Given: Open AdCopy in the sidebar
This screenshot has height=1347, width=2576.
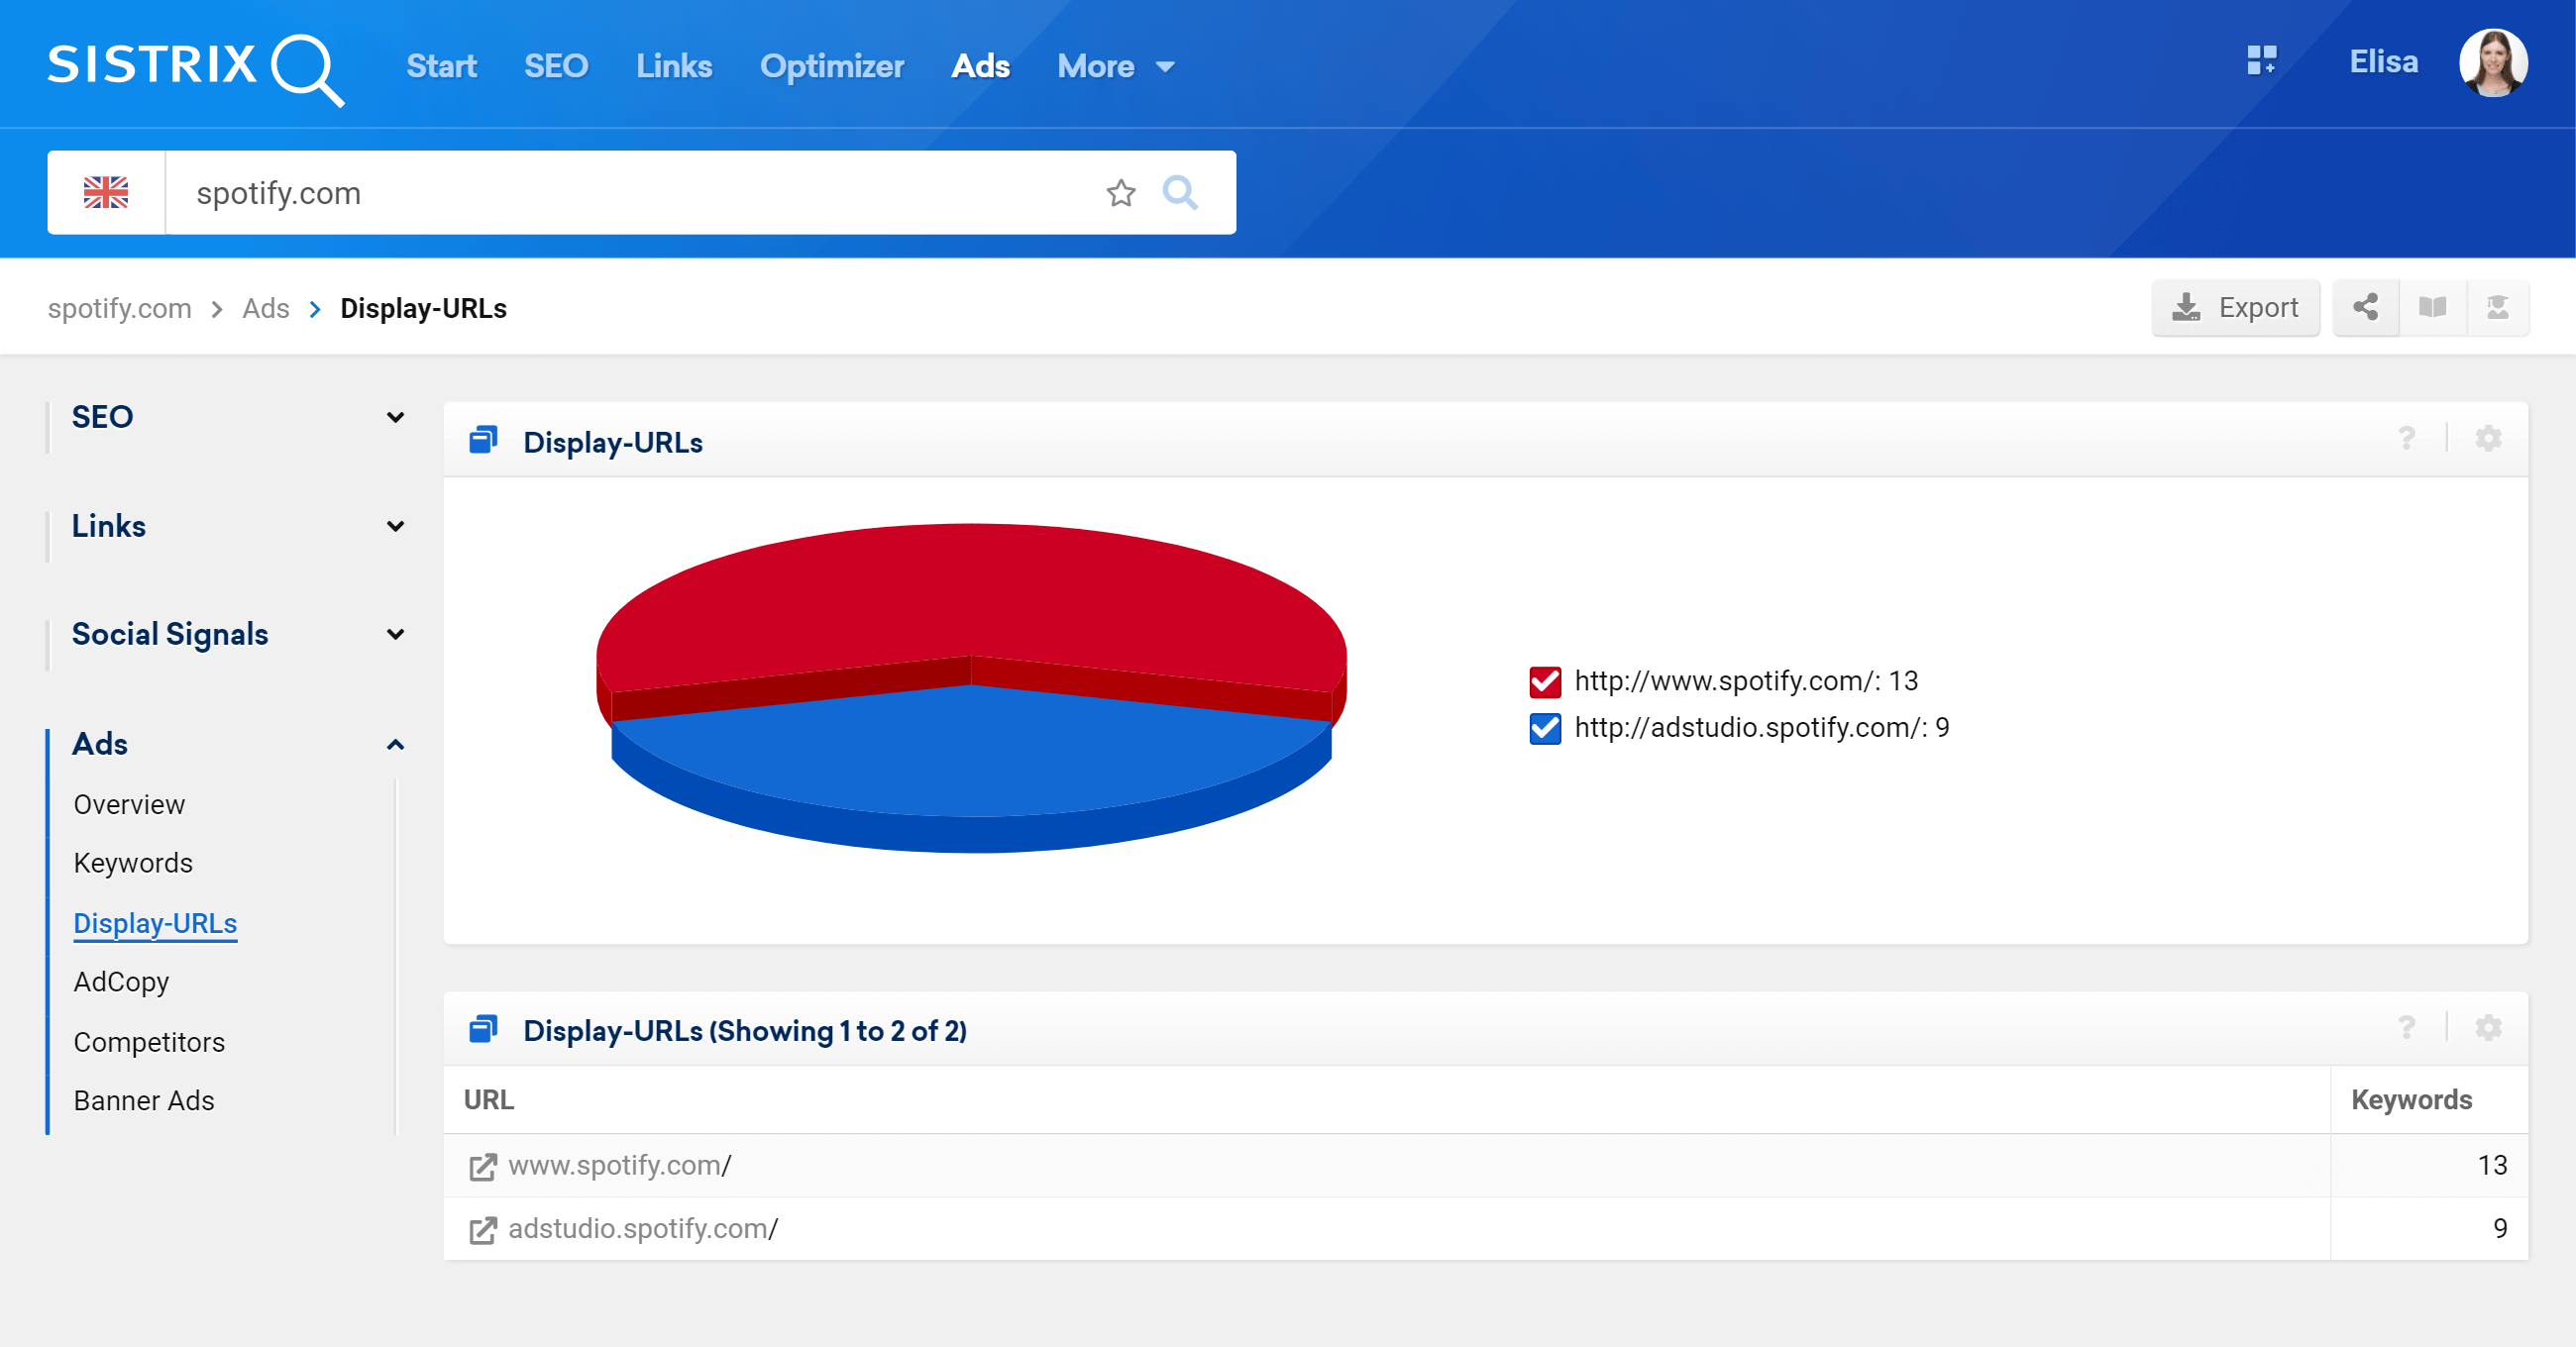Looking at the screenshot, I should pyautogui.click(x=121, y=982).
